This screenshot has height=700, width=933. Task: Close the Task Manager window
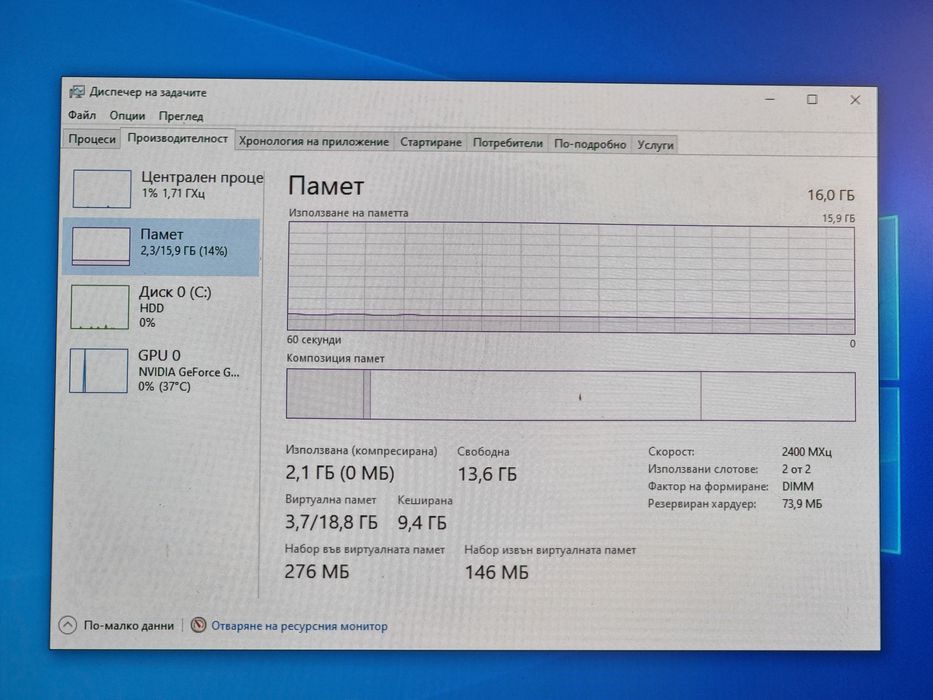855,100
